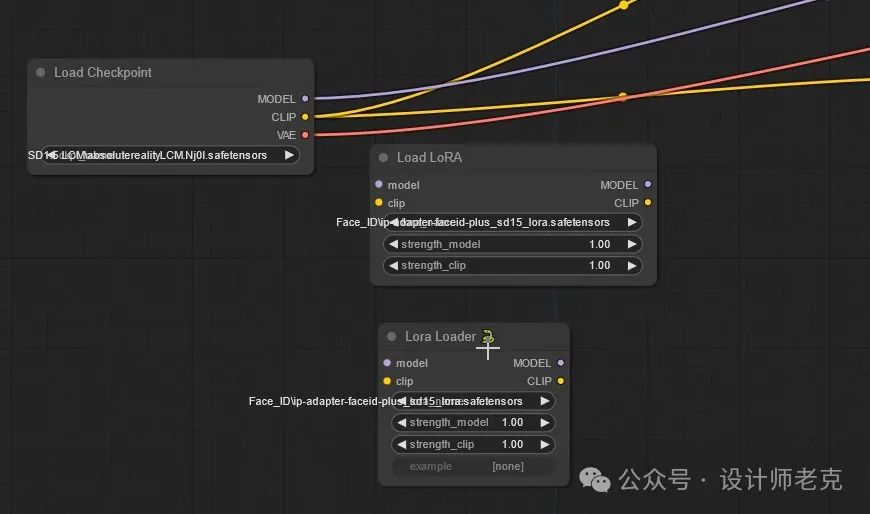Increase strength_clip in Lora Loader node
Viewport: 870px width, 514px height.
[x=545, y=445]
